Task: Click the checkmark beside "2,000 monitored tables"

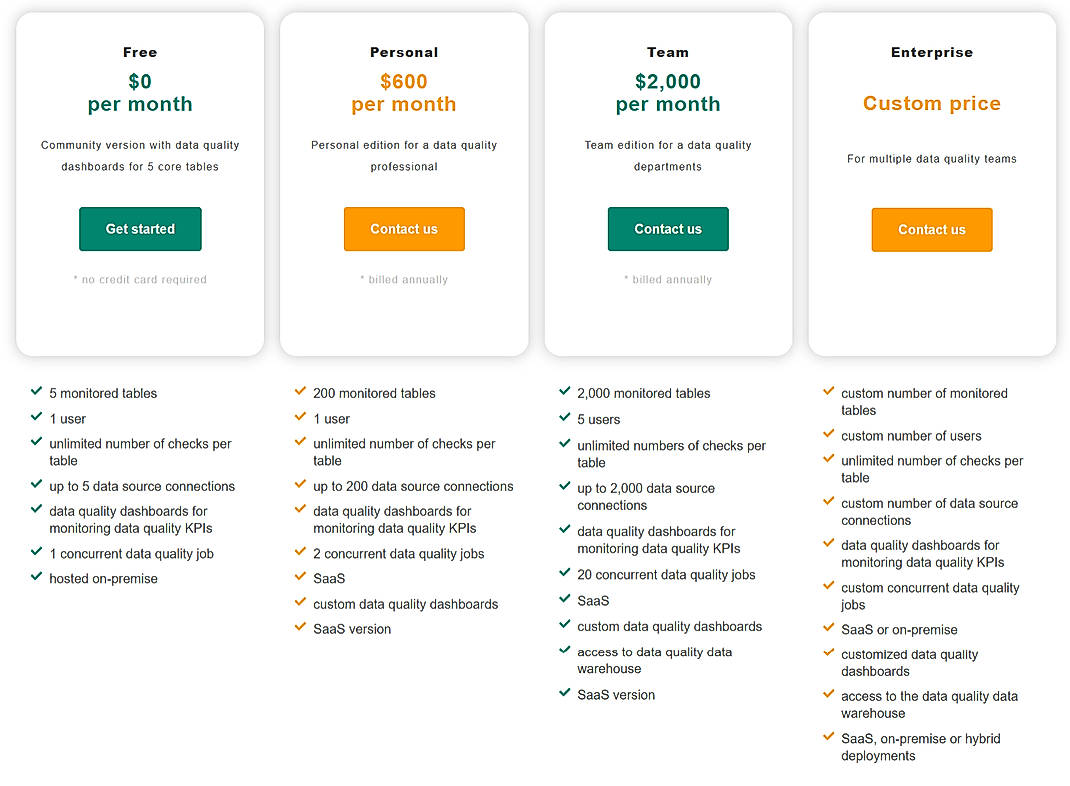Action: [x=564, y=393]
